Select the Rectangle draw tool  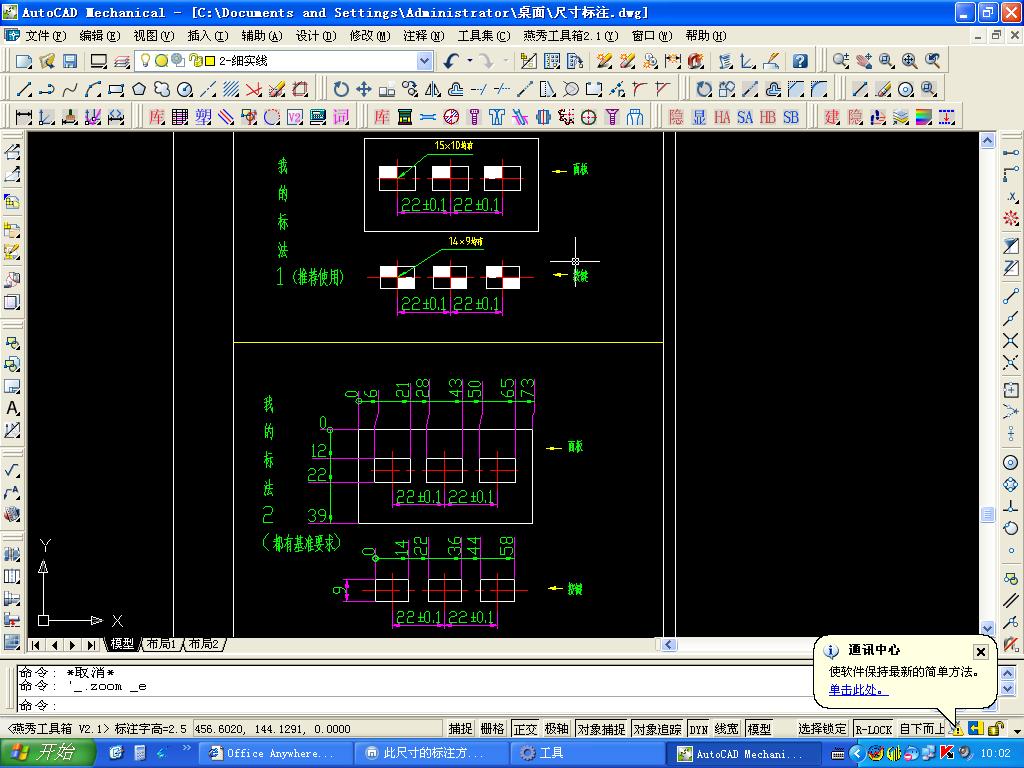(116, 89)
